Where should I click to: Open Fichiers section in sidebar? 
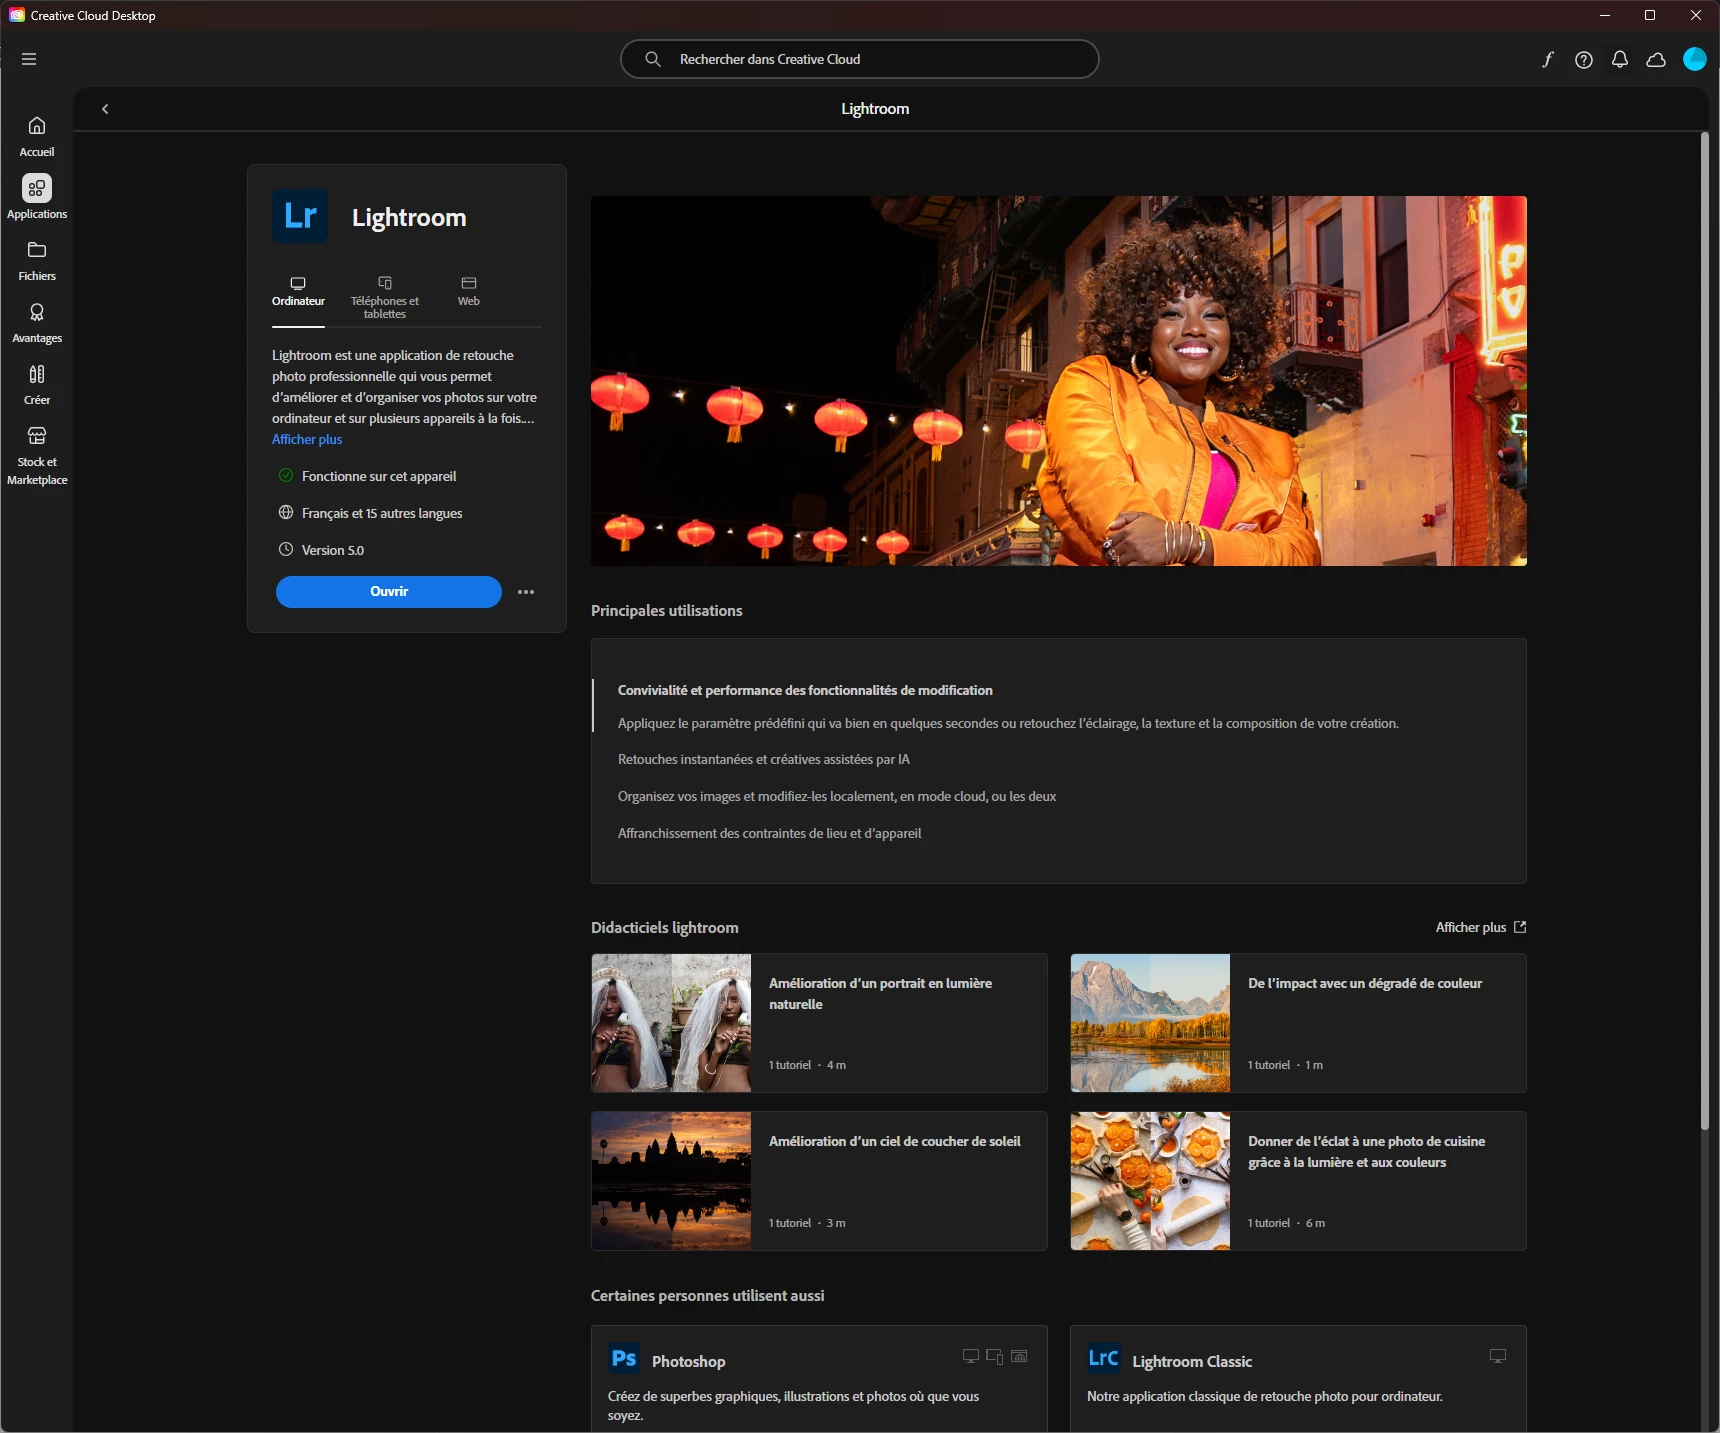pos(37,261)
